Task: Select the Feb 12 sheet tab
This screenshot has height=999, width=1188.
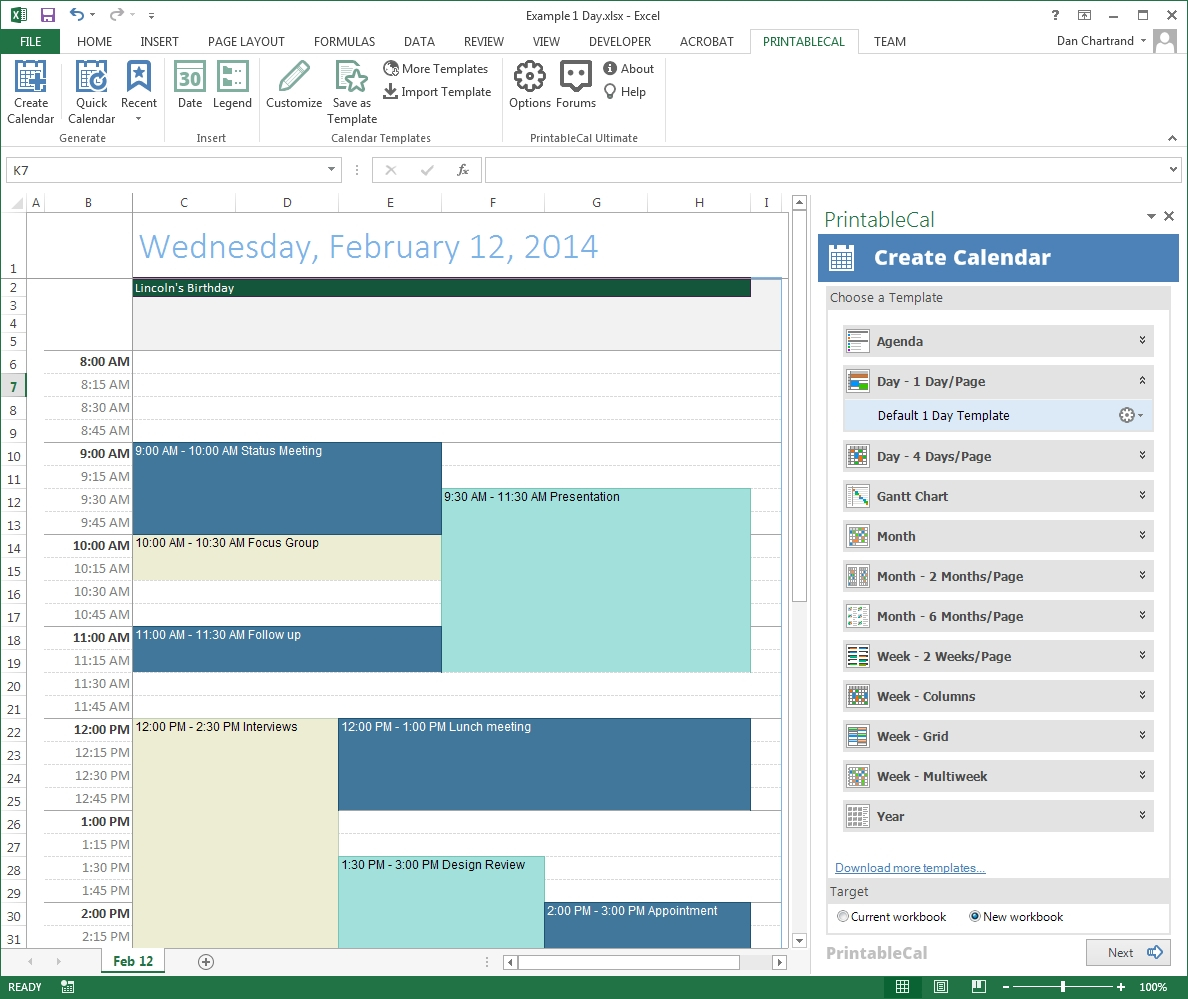Action: 133,961
